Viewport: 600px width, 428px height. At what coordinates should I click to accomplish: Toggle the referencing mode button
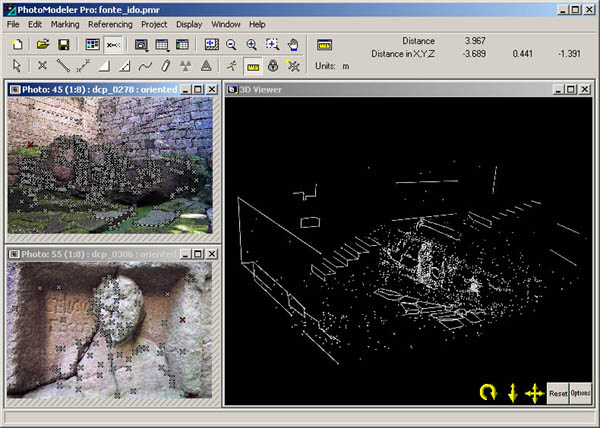[113, 45]
